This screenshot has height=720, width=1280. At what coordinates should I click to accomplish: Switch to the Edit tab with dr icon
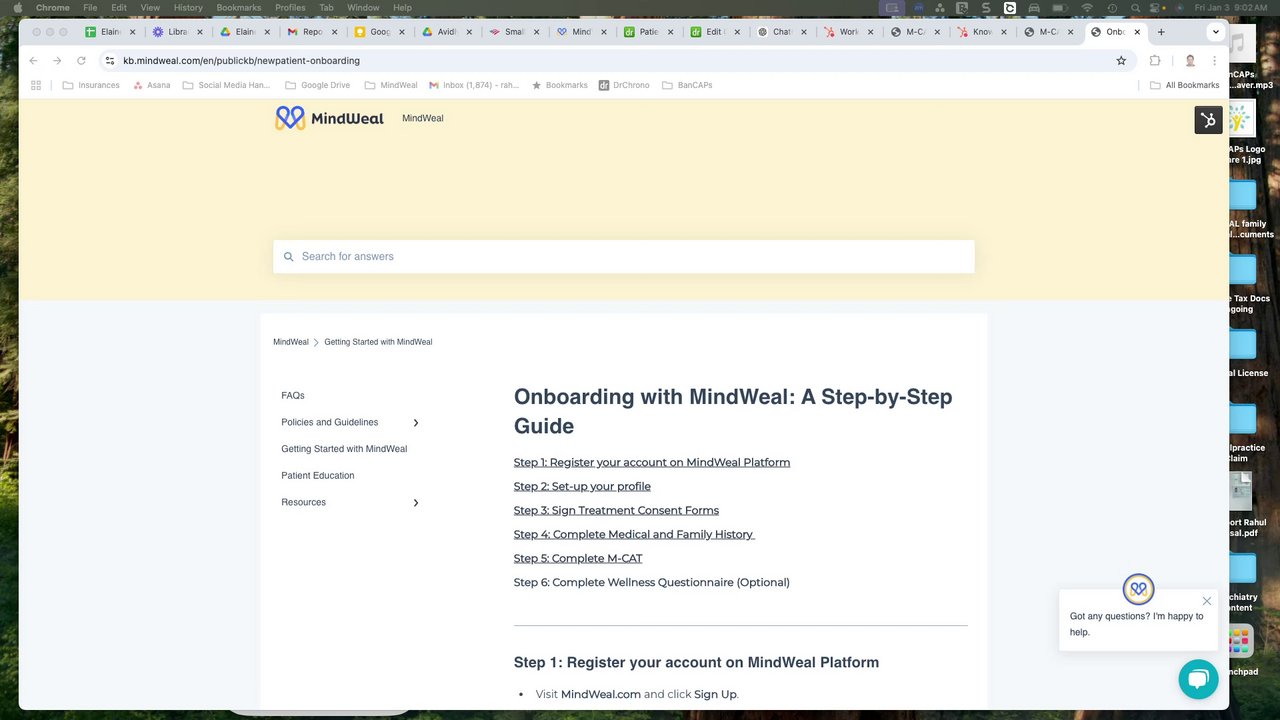click(x=714, y=32)
